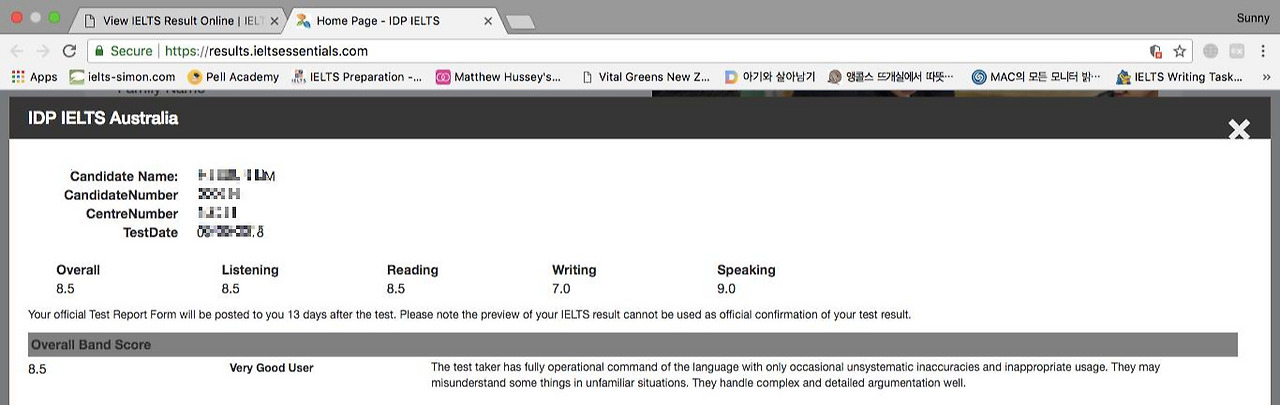Open Vital Greens New Z... bookmark
The image size is (1280, 405).
click(x=645, y=77)
